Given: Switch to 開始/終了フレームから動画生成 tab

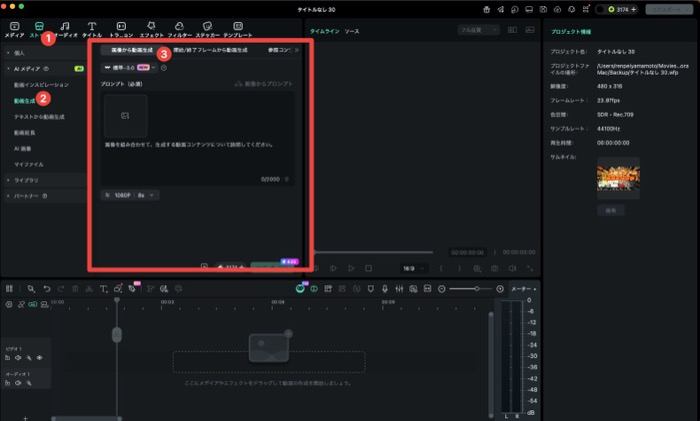Looking at the screenshot, I should point(211,50).
